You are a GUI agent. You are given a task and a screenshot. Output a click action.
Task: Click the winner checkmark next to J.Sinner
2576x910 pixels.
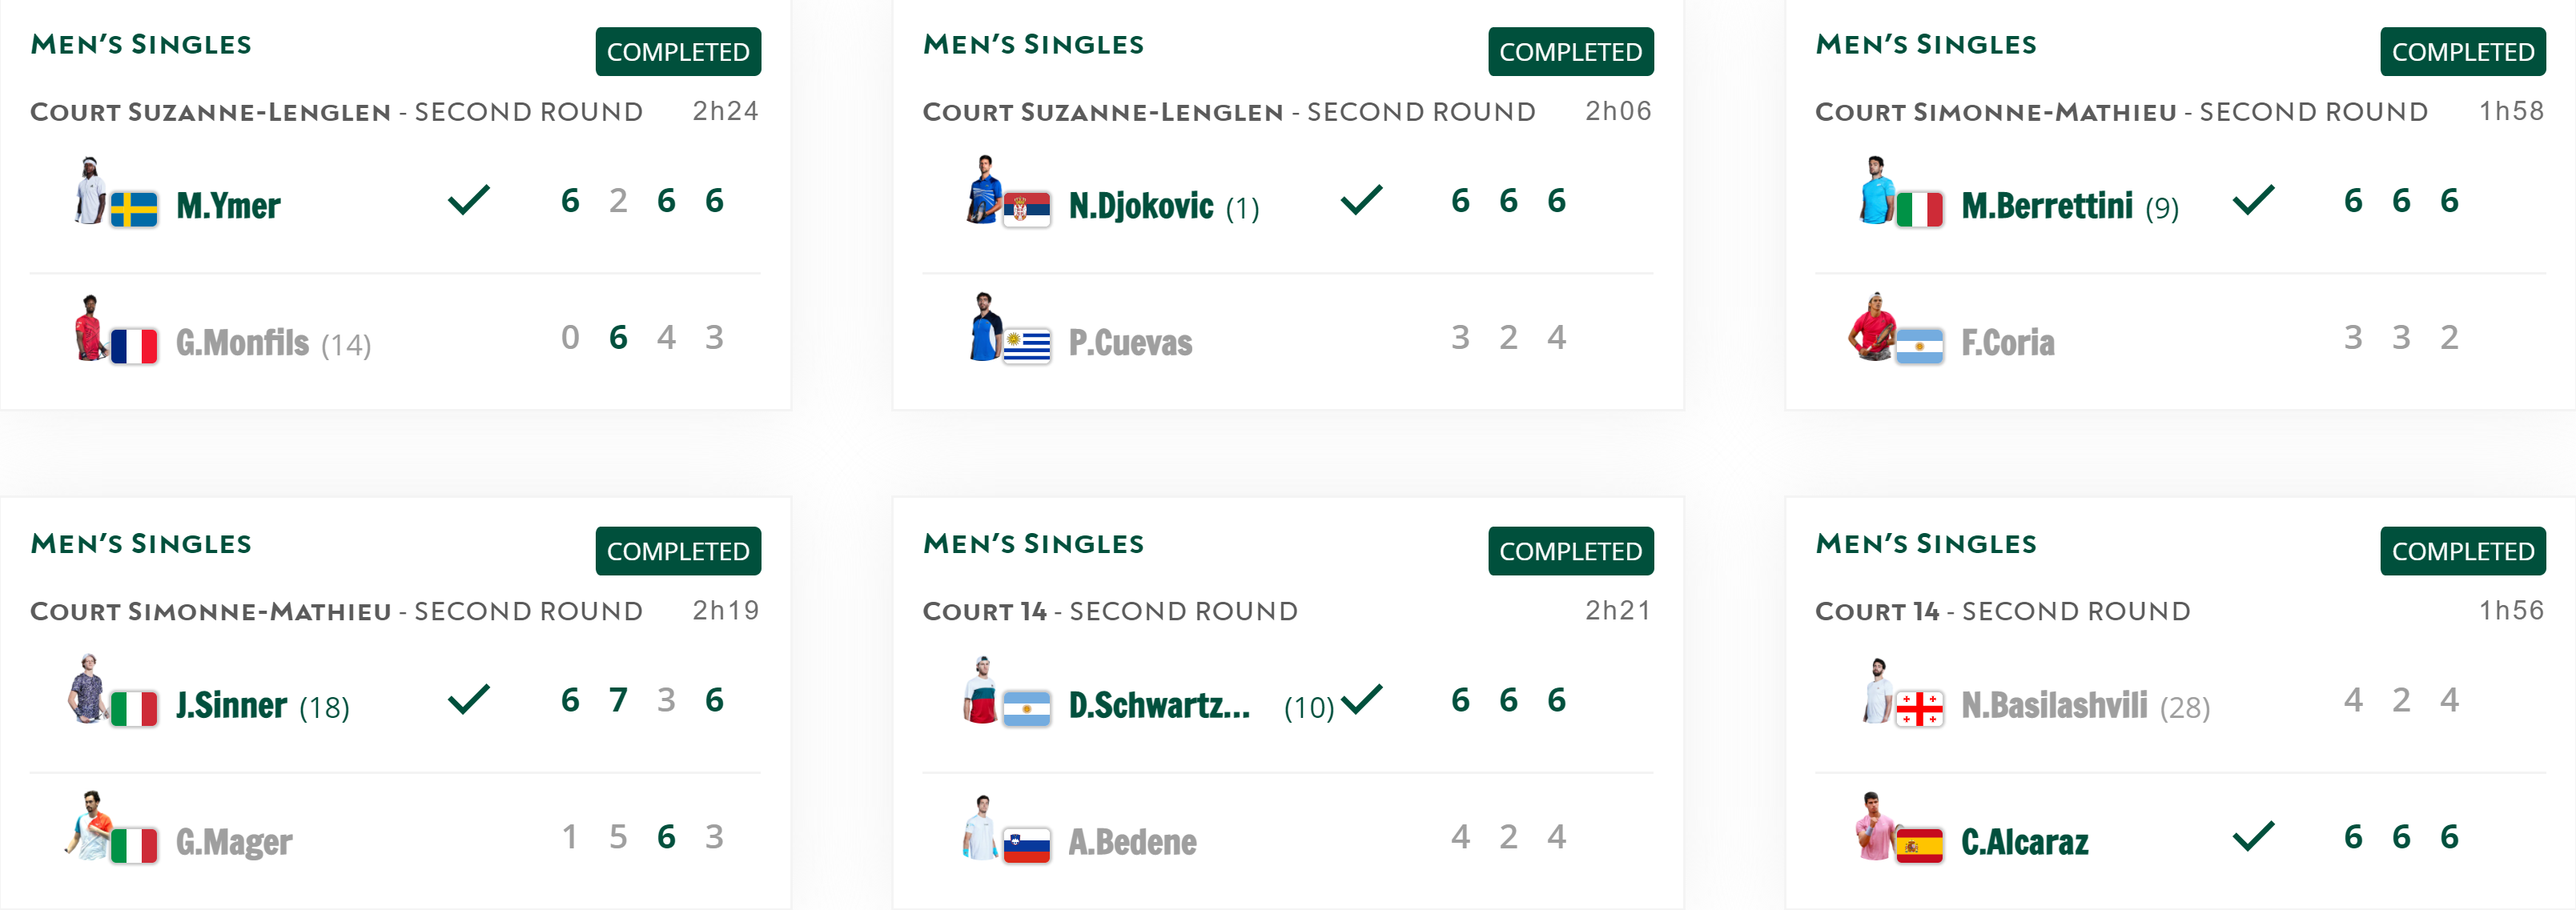(468, 699)
